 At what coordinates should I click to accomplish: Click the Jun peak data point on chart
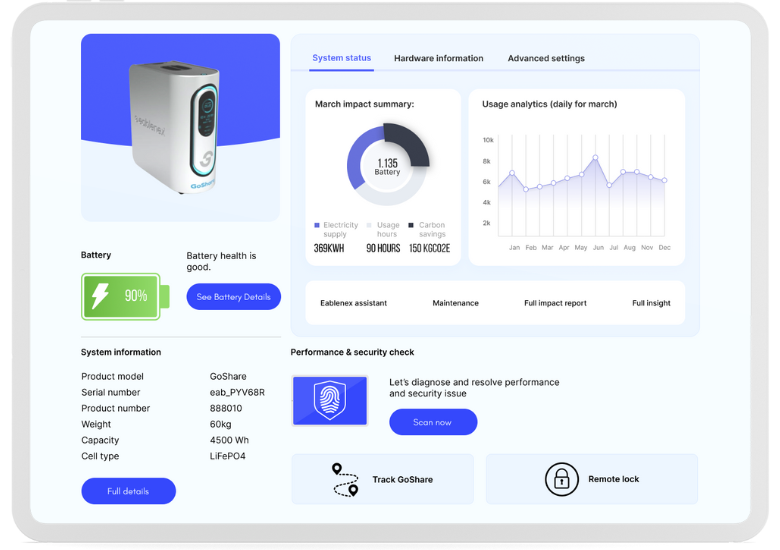click(595, 157)
